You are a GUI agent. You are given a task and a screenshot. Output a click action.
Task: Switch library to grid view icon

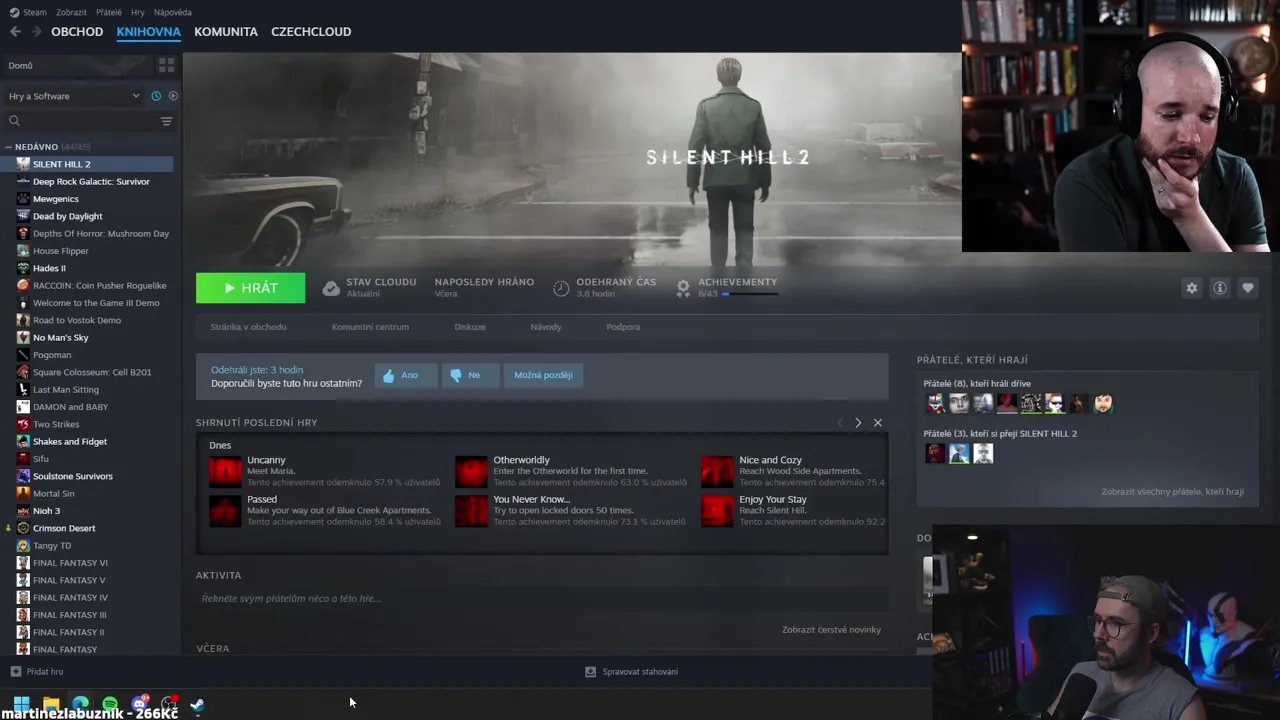[166, 65]
